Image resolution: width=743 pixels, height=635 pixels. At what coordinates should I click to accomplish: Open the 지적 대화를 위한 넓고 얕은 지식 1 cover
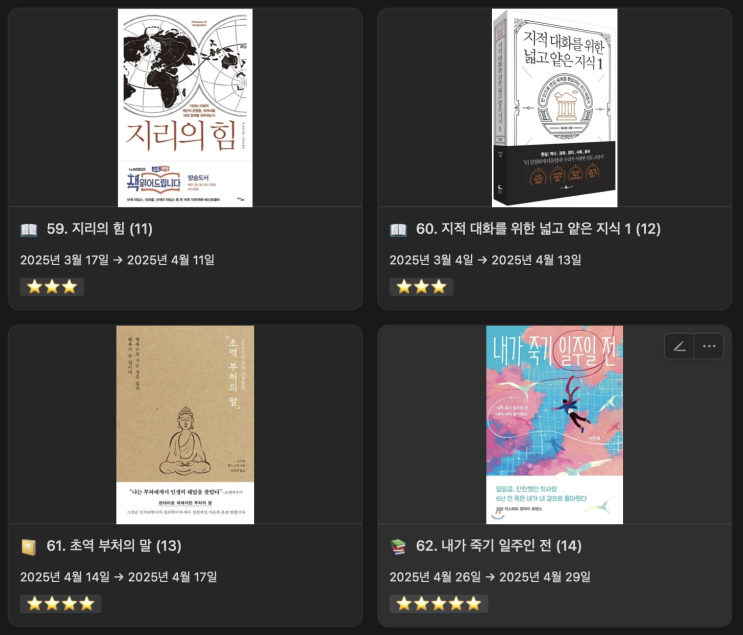(x=554, y=108)
